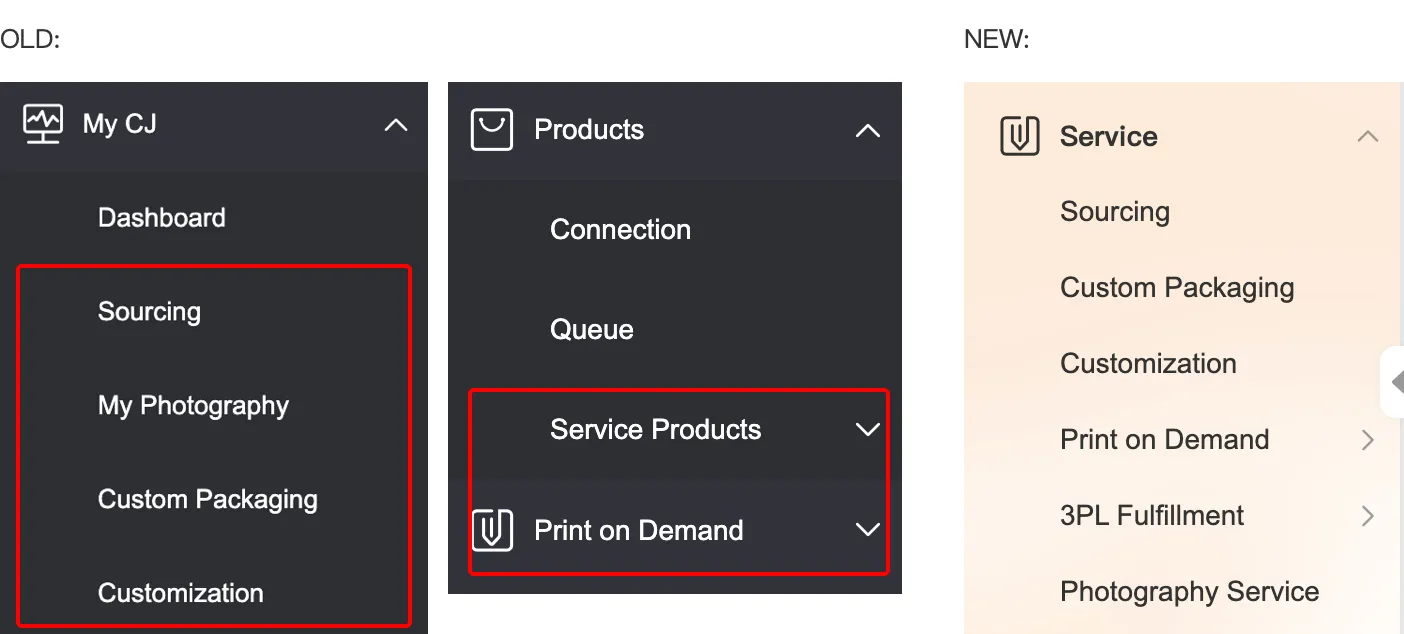The image size is (1404, 634).
Task: Open Queue under Products
Action: (x=591, y=330)
